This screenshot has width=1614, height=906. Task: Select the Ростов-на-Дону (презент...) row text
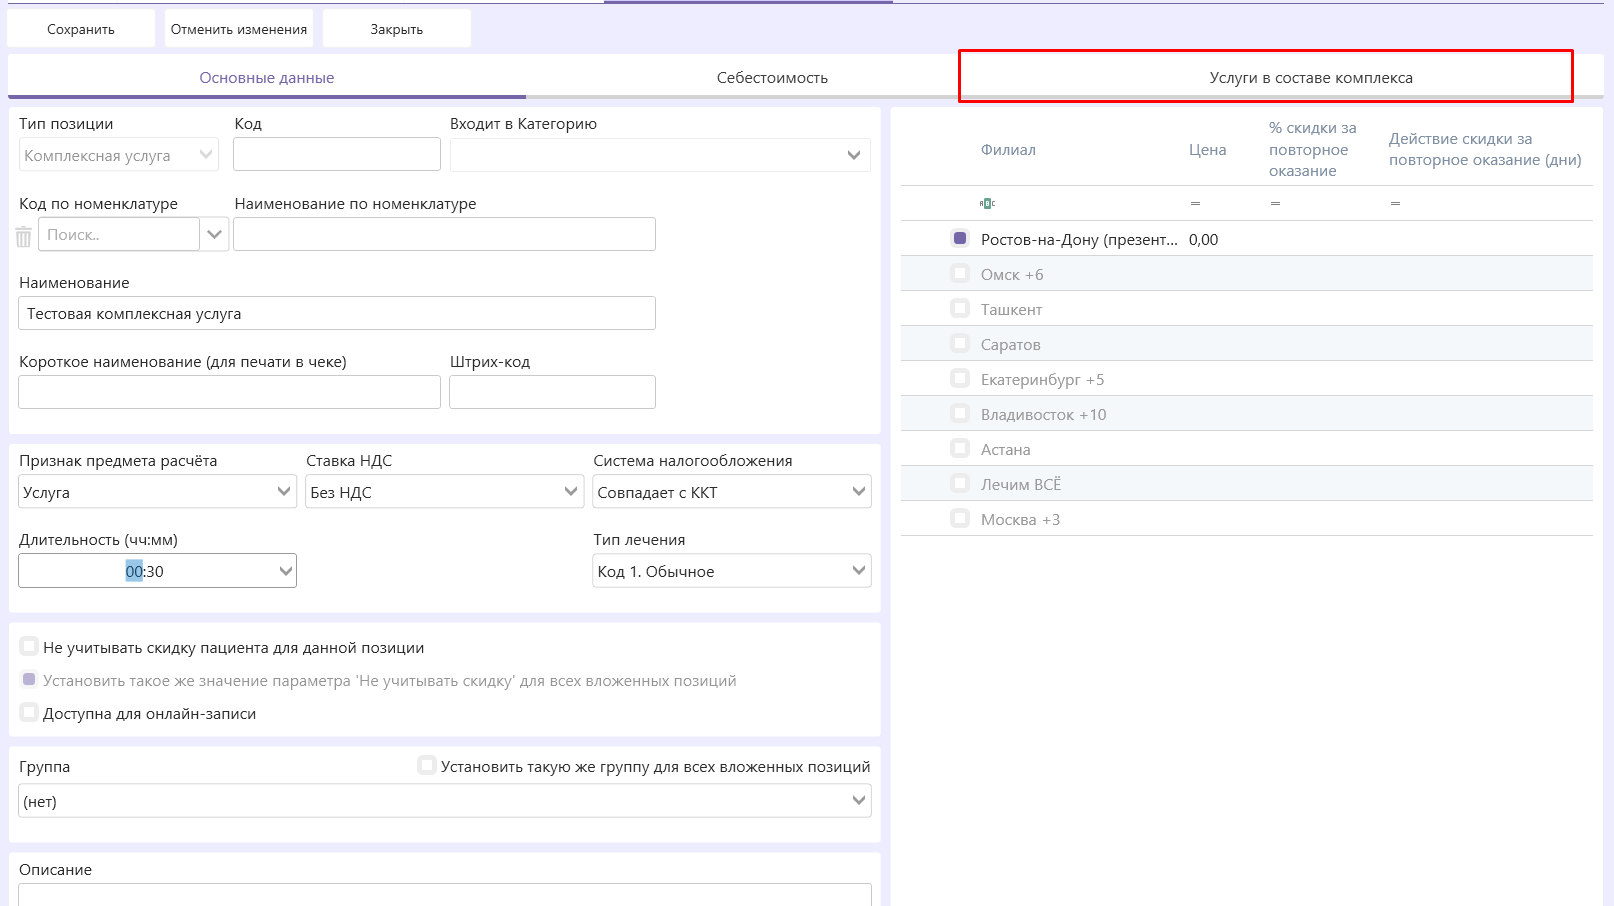1079,239
